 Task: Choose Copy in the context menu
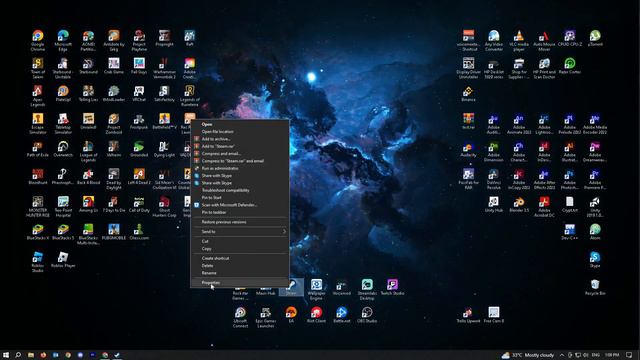pyautogui.click(x=240, y=249)
